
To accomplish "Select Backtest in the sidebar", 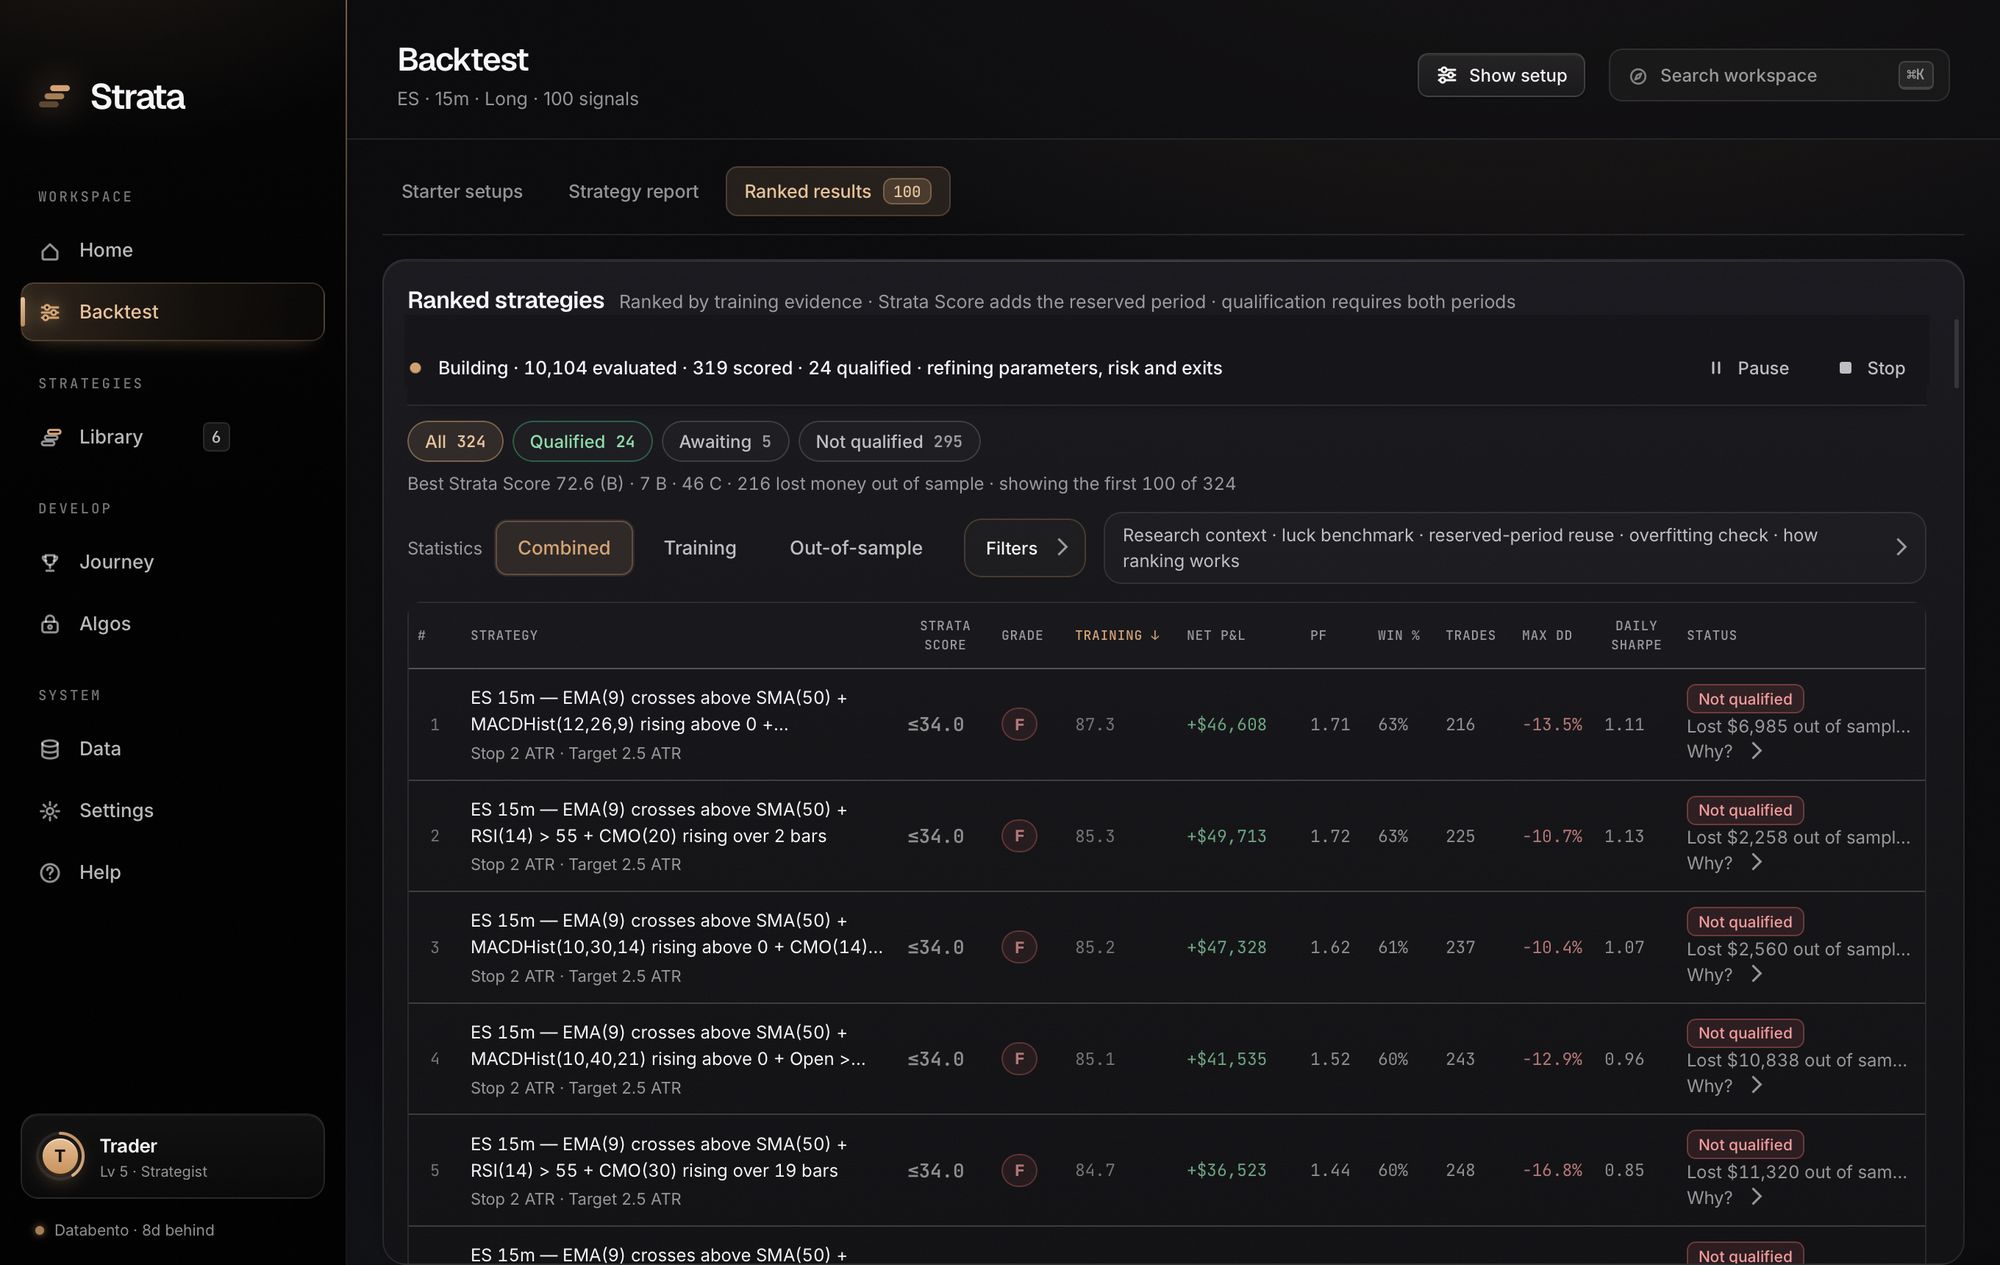I will 172,312.
